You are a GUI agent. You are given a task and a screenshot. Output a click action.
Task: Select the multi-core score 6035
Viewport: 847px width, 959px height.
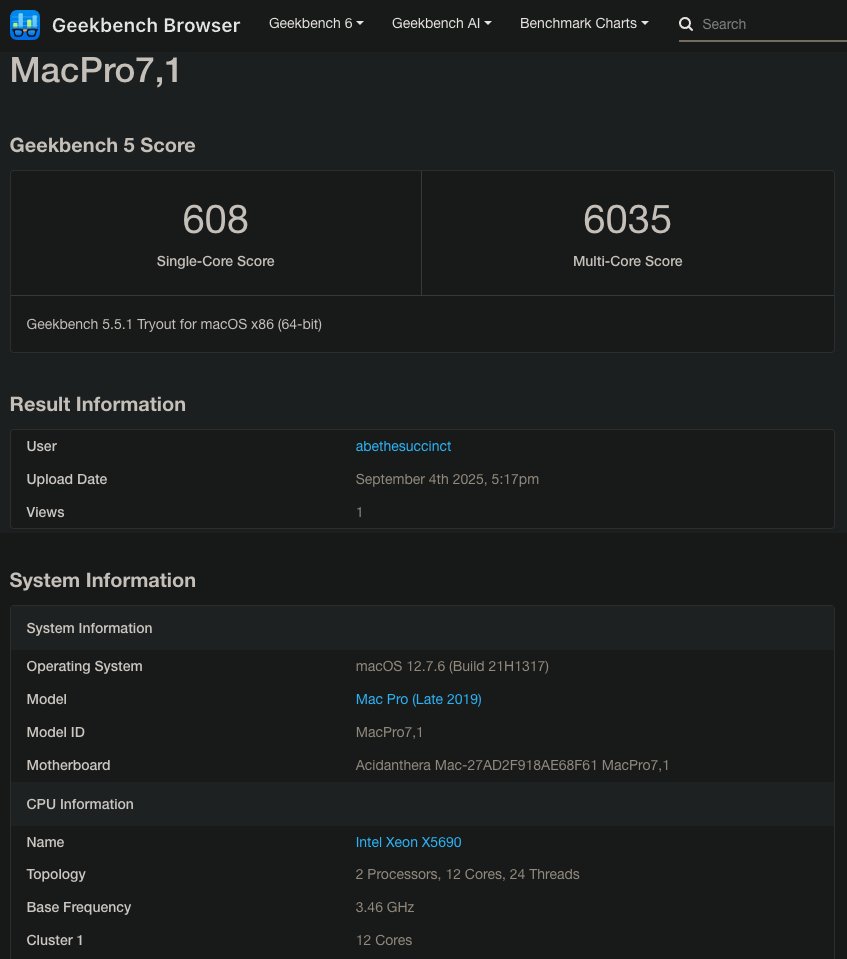click(x=627, y=219)
